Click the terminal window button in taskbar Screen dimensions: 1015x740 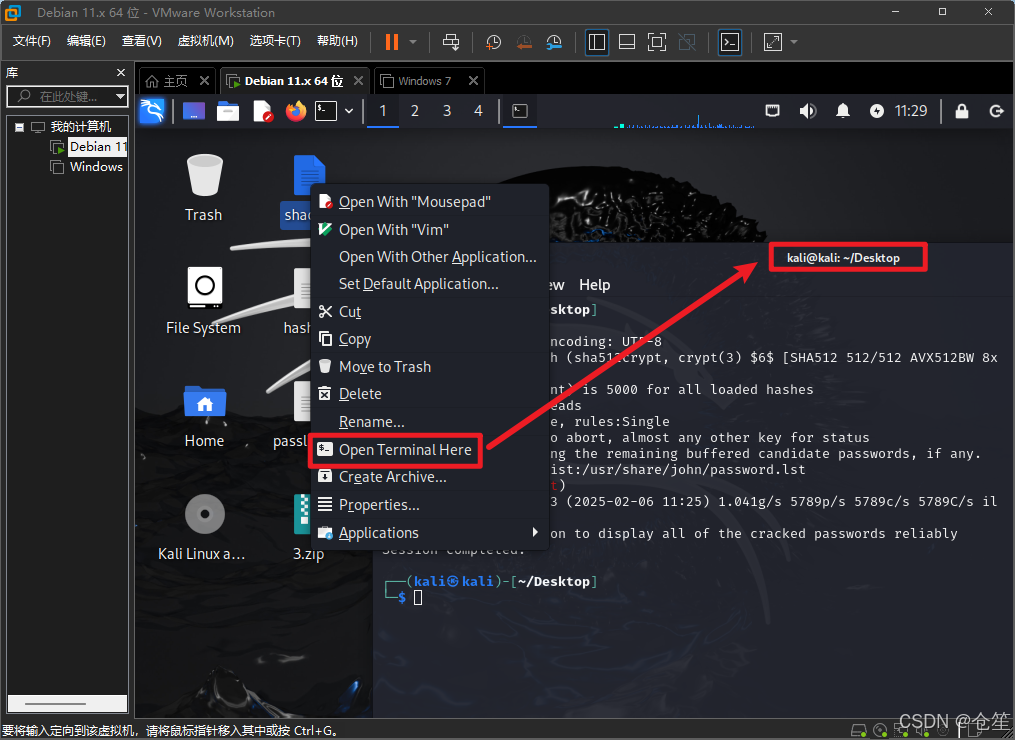point(520,111)
